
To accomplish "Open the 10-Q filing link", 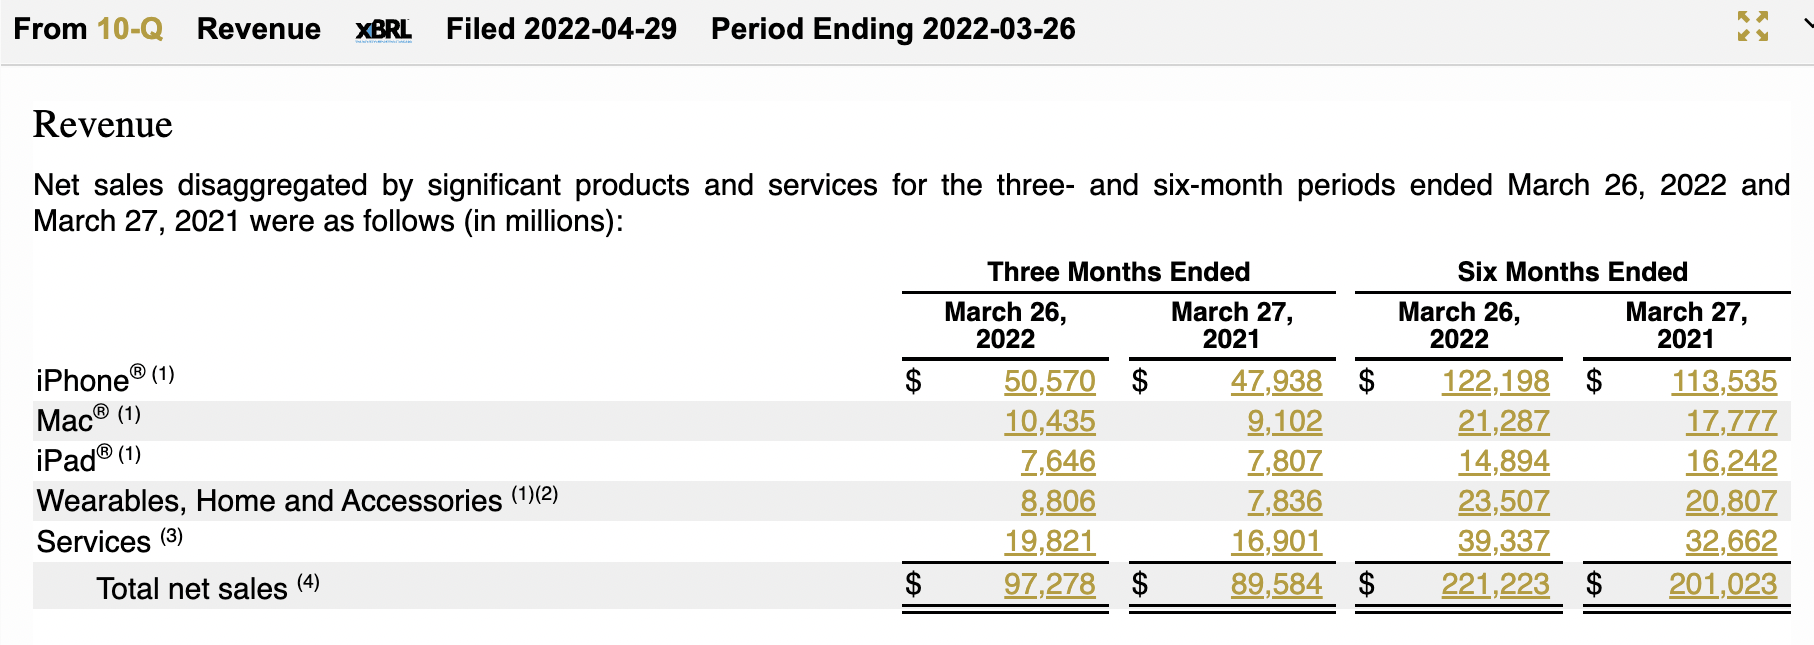I will click(130, 29).
